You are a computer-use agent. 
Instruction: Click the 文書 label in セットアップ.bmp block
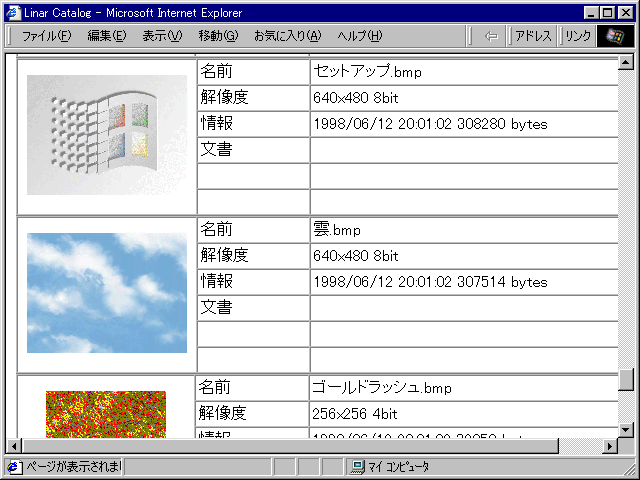pos(216,149)
